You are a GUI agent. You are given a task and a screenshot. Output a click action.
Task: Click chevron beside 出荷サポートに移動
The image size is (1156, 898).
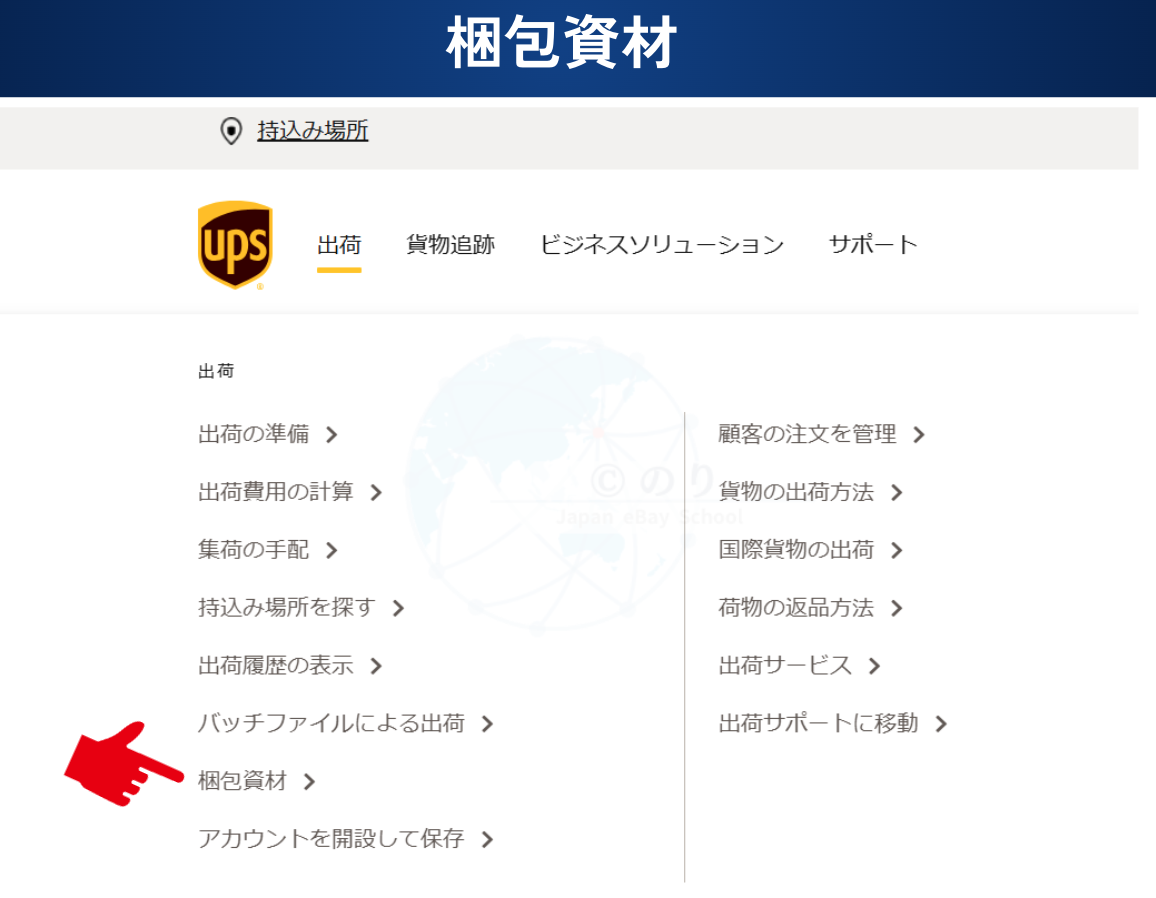coord(941,724)
